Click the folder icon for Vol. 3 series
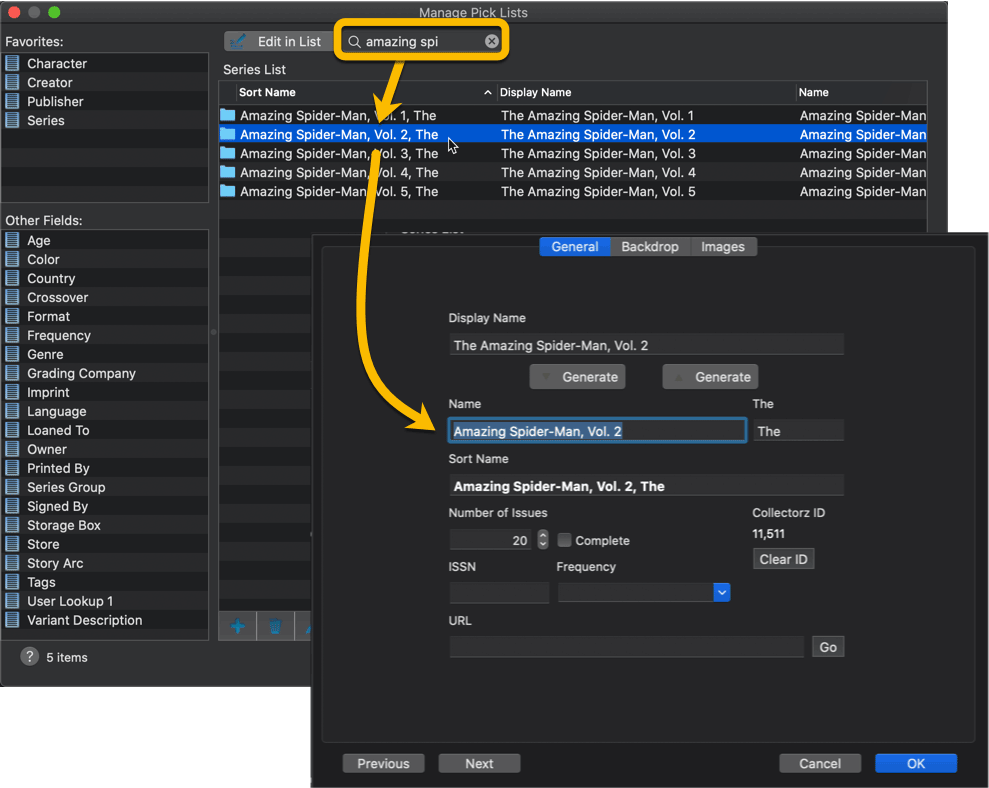The image size is (989, 788). point(228,153)
